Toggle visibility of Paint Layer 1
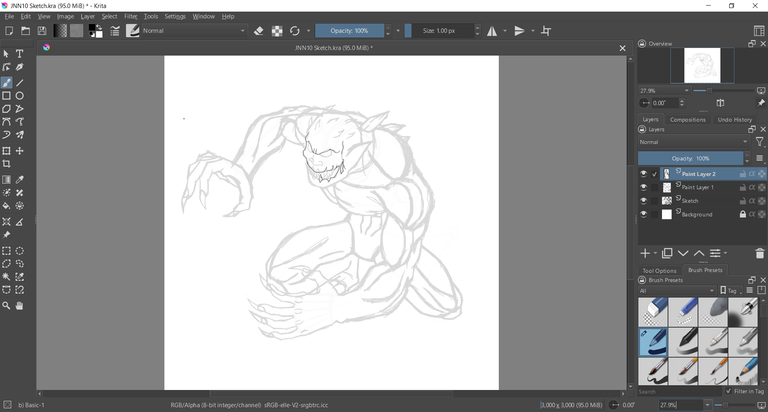 tap(644, 187)
